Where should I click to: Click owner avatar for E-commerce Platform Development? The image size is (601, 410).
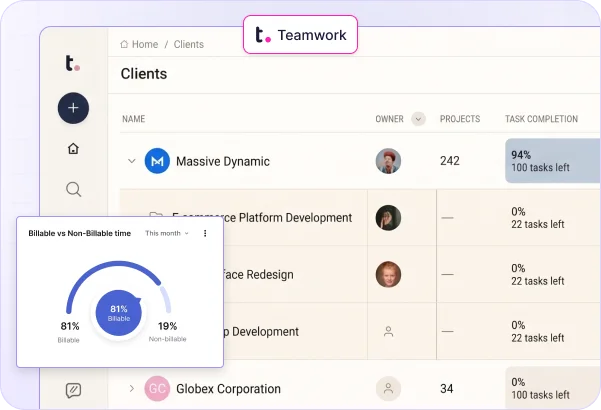point(388,218)
